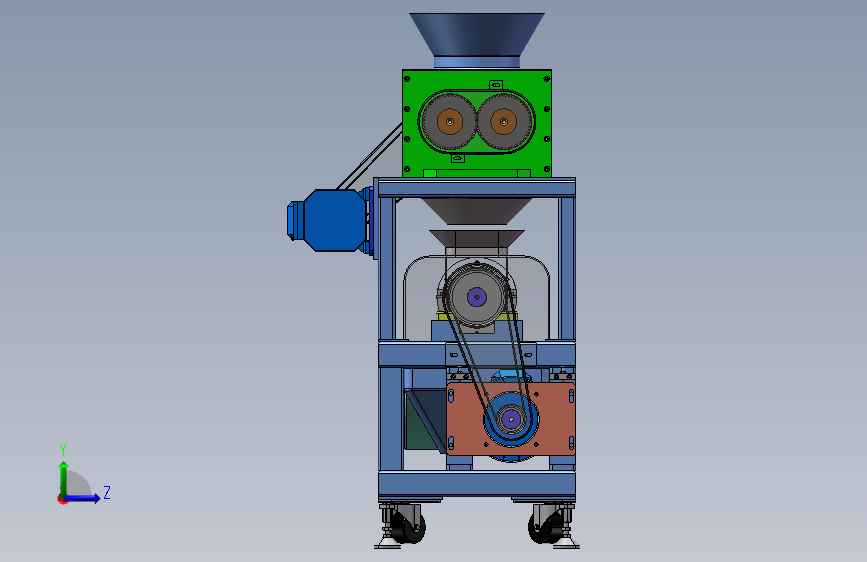Click the blue Z axis arrow
Screen dimensions: 867x562
(x=83, y=498)
